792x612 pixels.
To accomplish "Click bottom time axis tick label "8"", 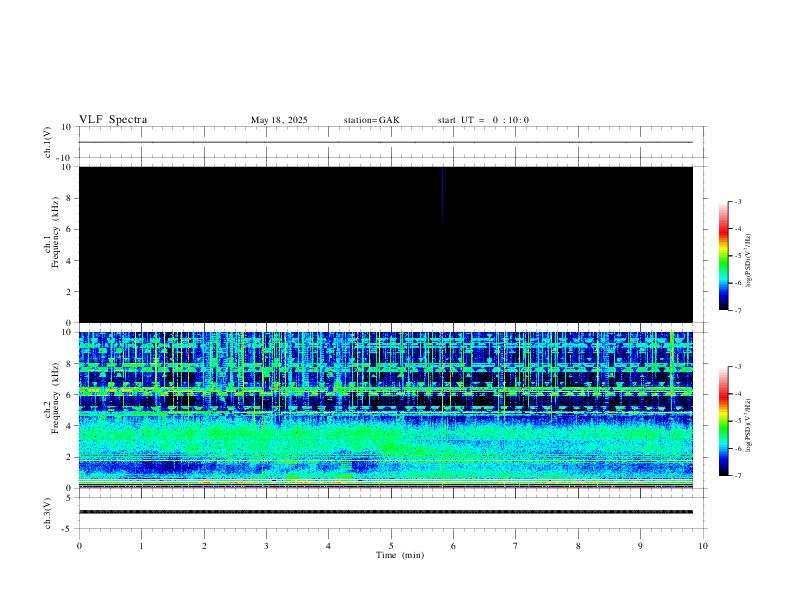I will tap(578, 546).
